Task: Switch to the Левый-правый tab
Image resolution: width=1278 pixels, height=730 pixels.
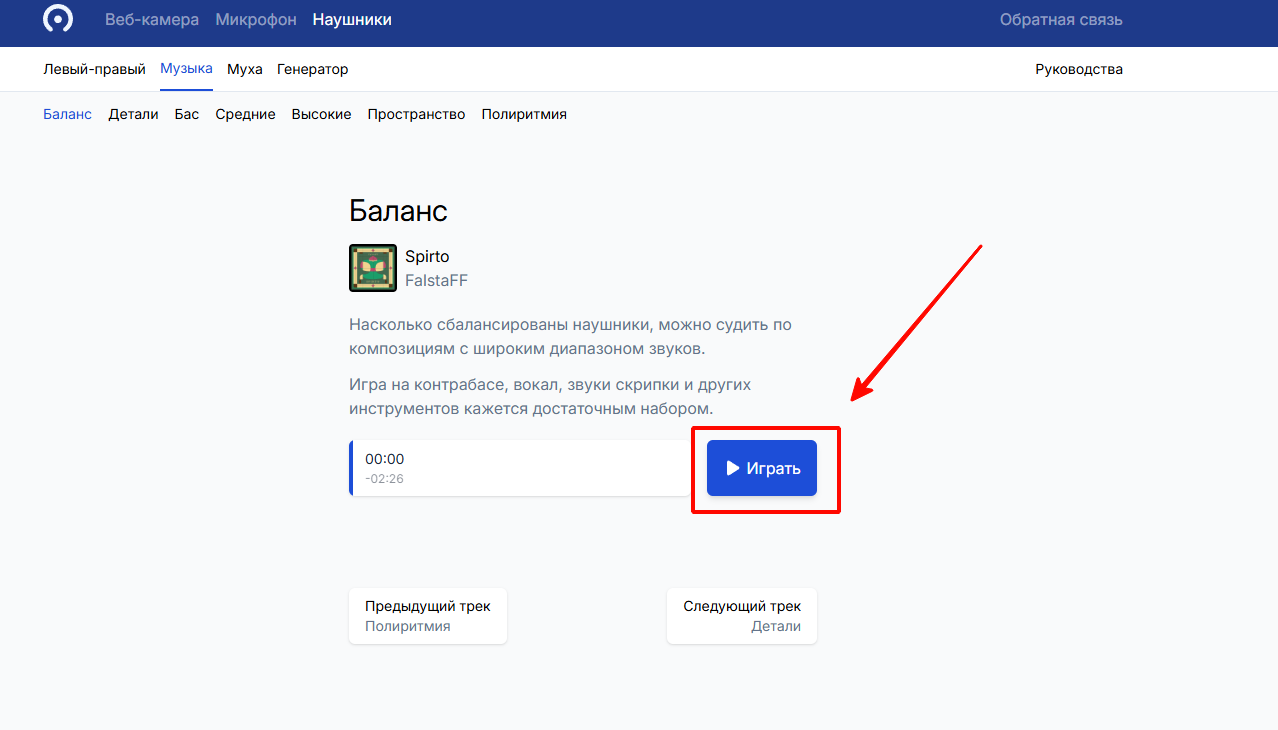Action: (x=94, y=69)
